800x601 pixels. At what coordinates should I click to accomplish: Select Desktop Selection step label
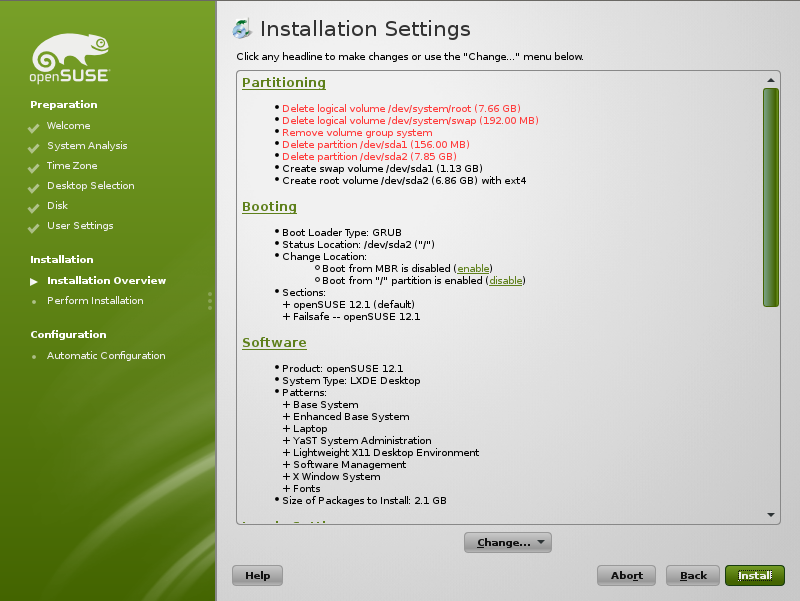pos(91,186)
